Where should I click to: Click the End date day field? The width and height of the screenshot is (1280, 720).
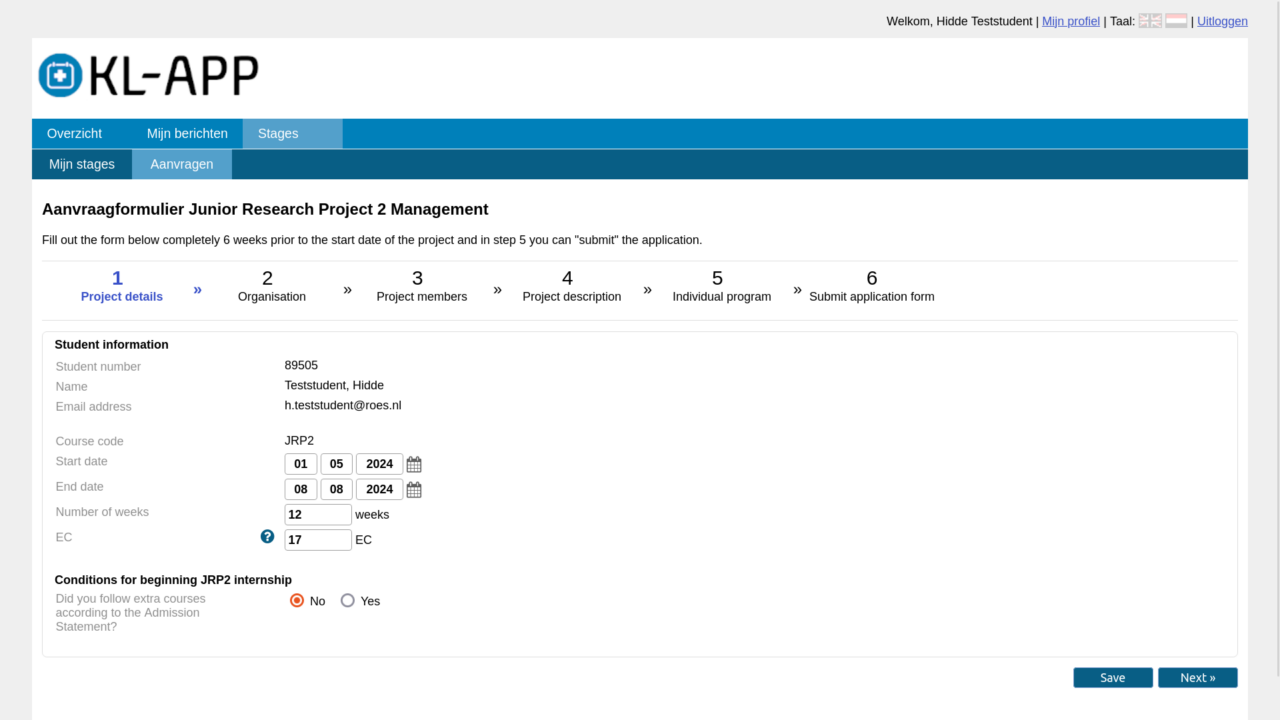point(301,490)
